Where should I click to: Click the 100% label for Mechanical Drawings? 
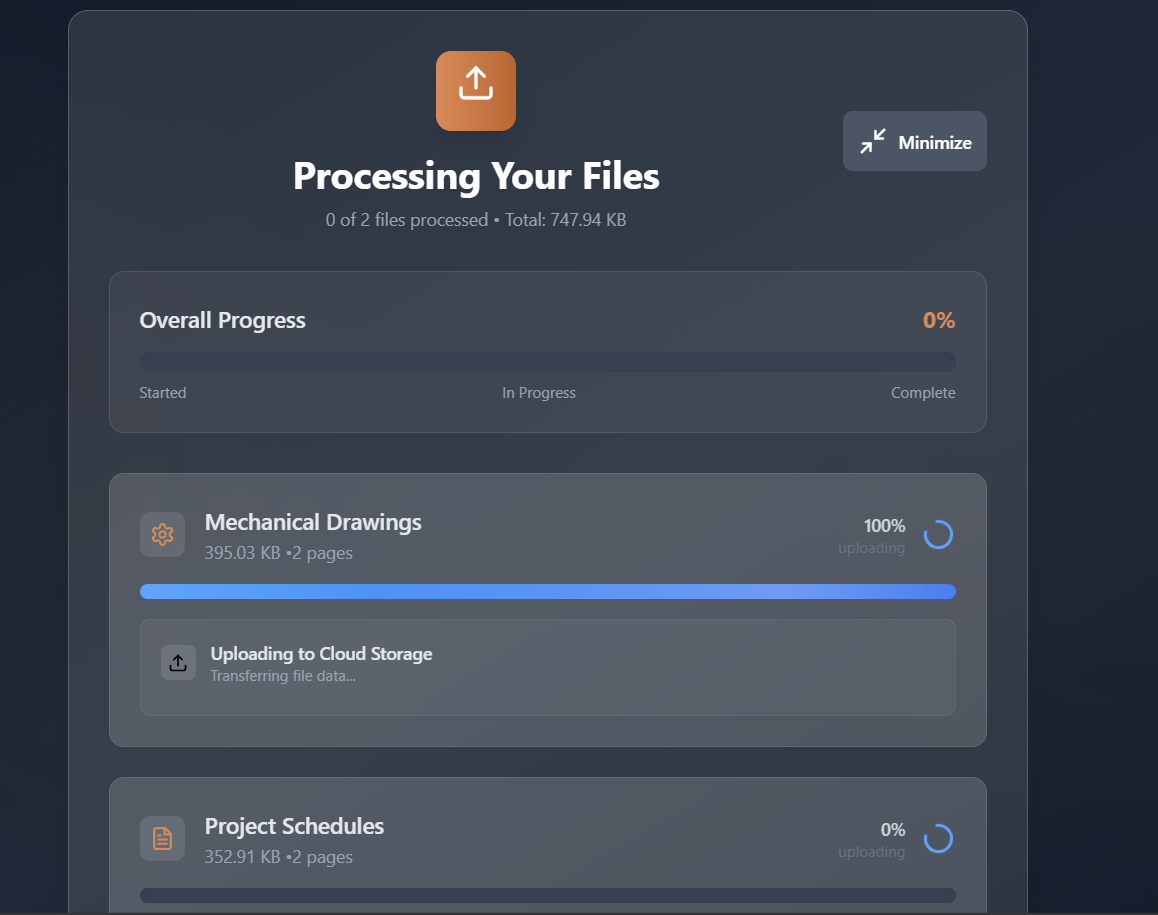pyautogui.click(x=884, y=526)
